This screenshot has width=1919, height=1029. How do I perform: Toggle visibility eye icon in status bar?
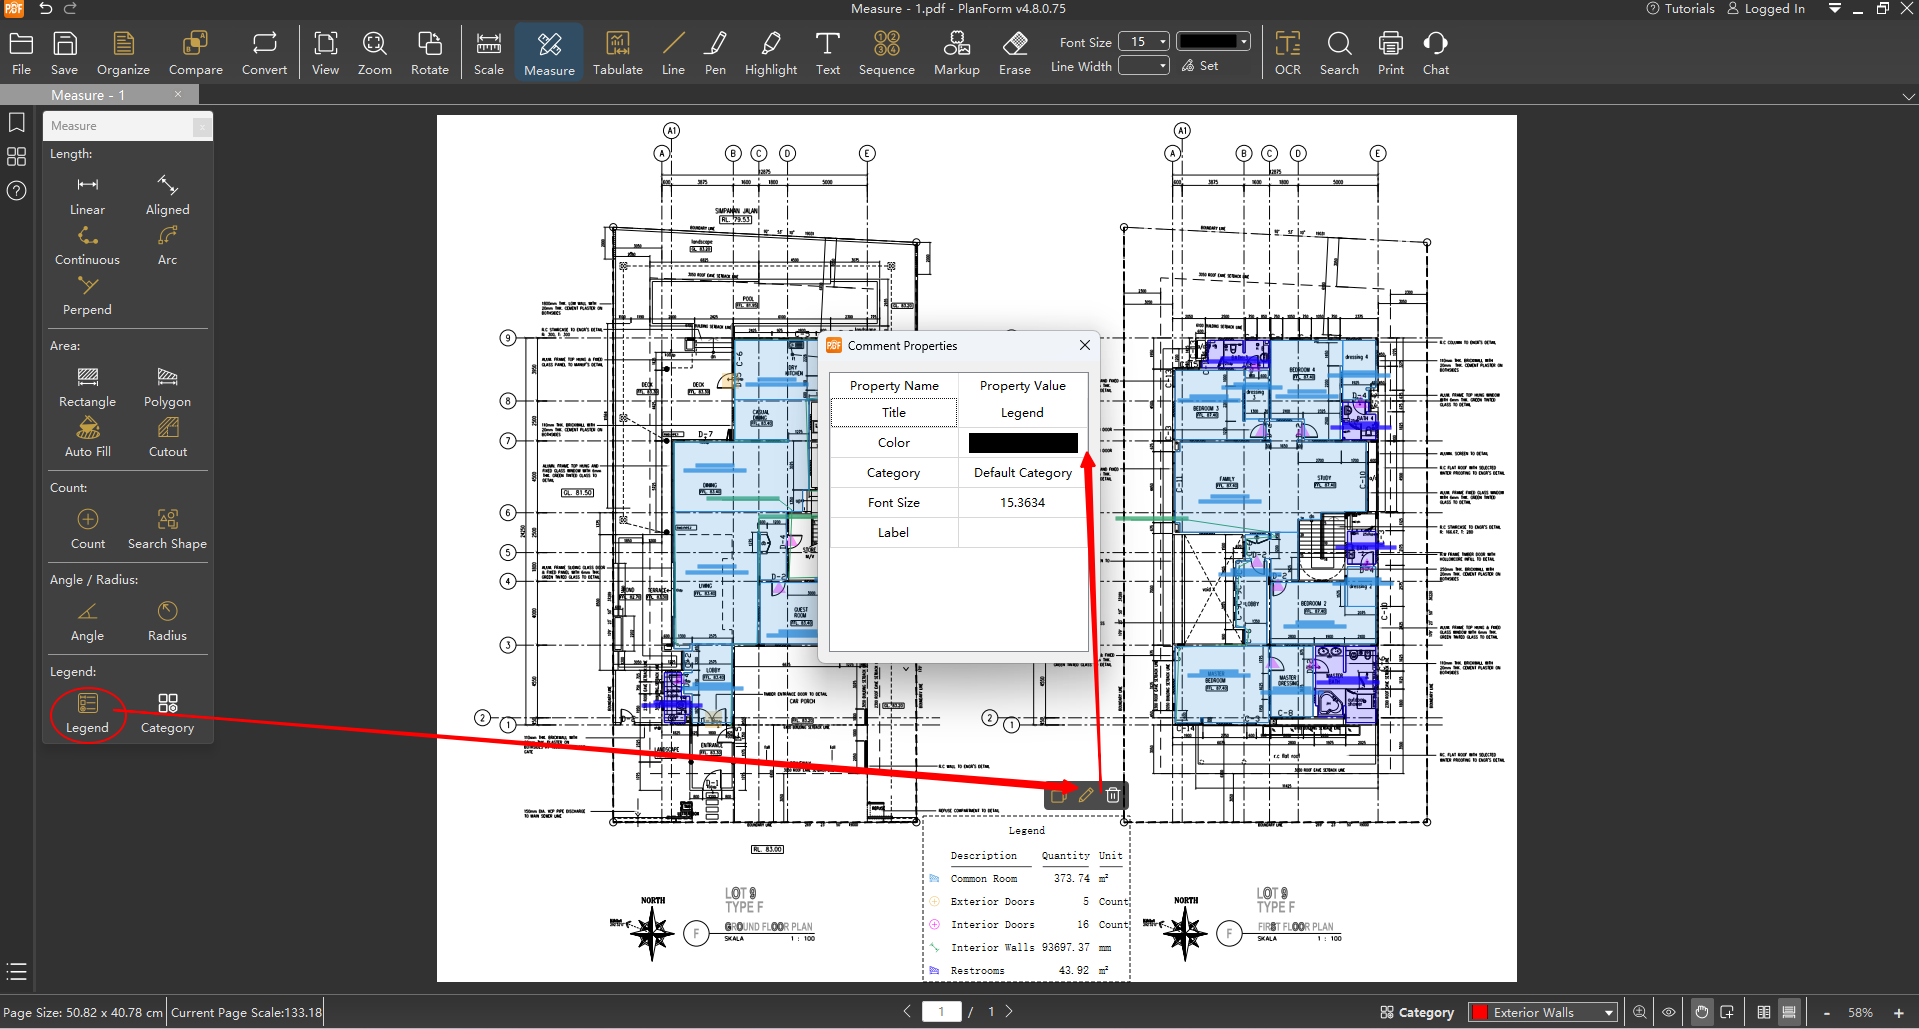(1669, 1012)
